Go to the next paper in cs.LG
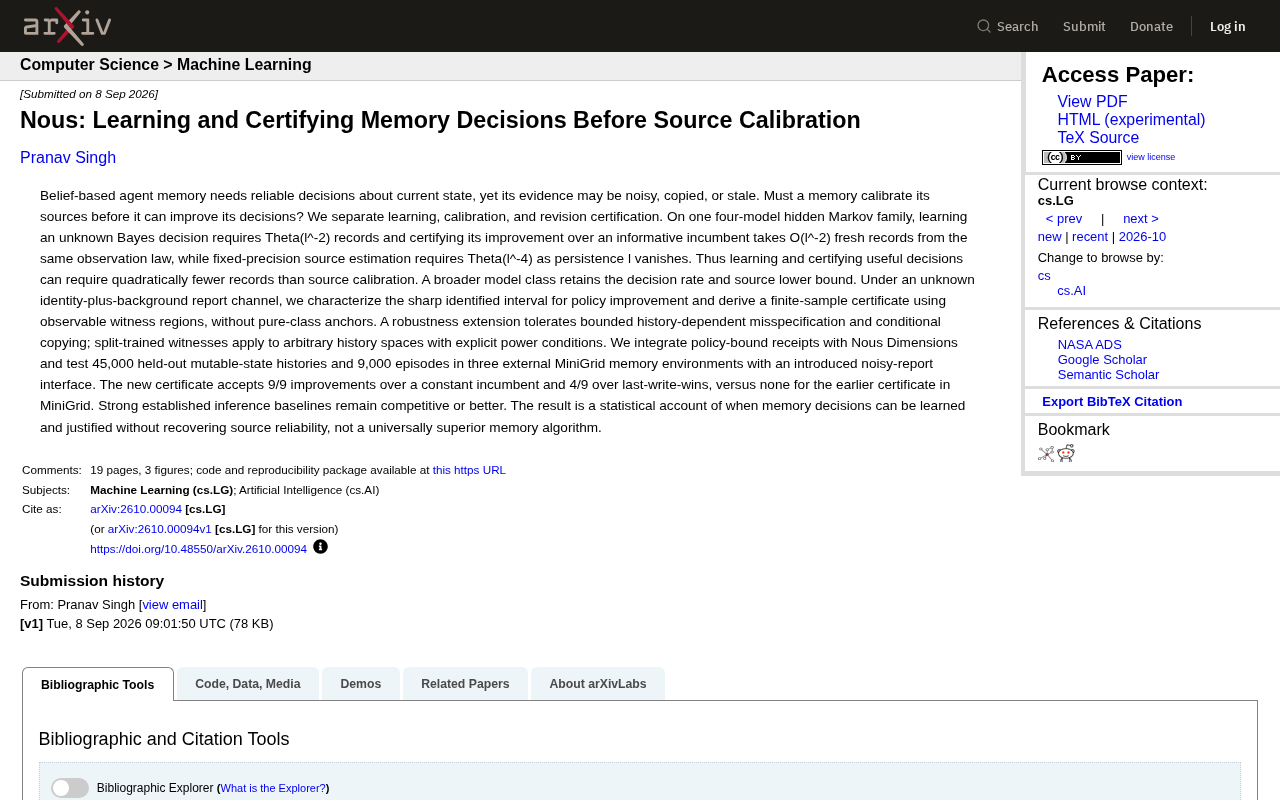1280x800 pixels. coord(1141,219)
